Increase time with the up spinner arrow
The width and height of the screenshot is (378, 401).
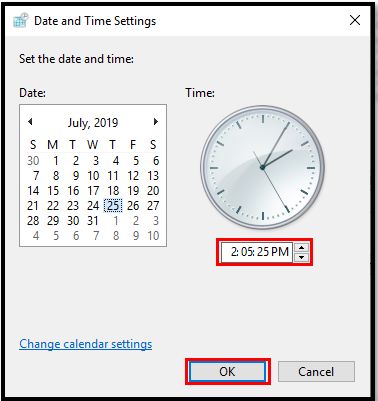click(302, 248)
